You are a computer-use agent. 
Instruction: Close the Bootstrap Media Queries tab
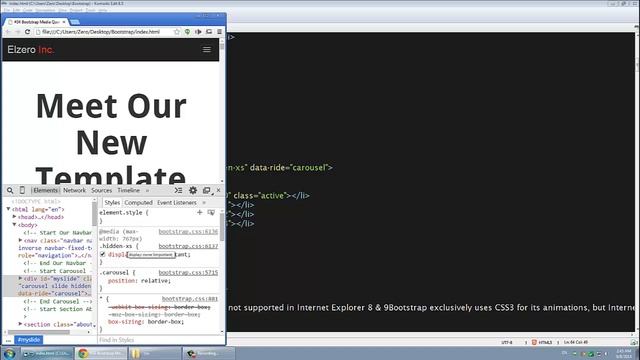64,22
